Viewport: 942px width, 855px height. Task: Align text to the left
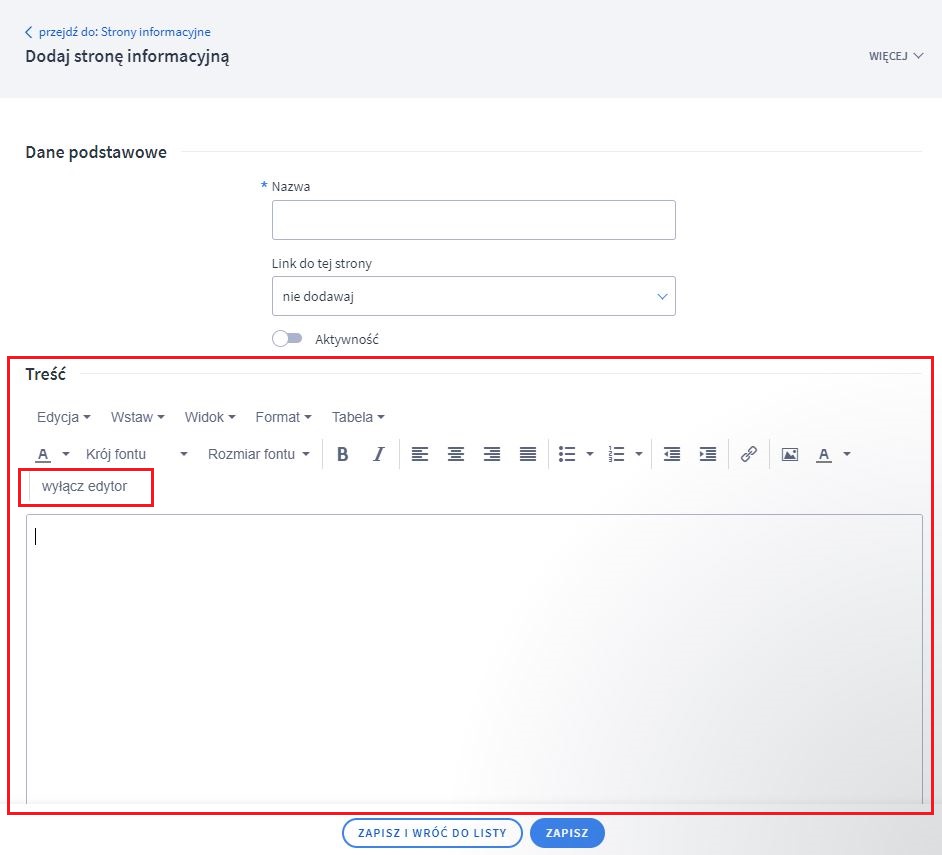(420, 454)
